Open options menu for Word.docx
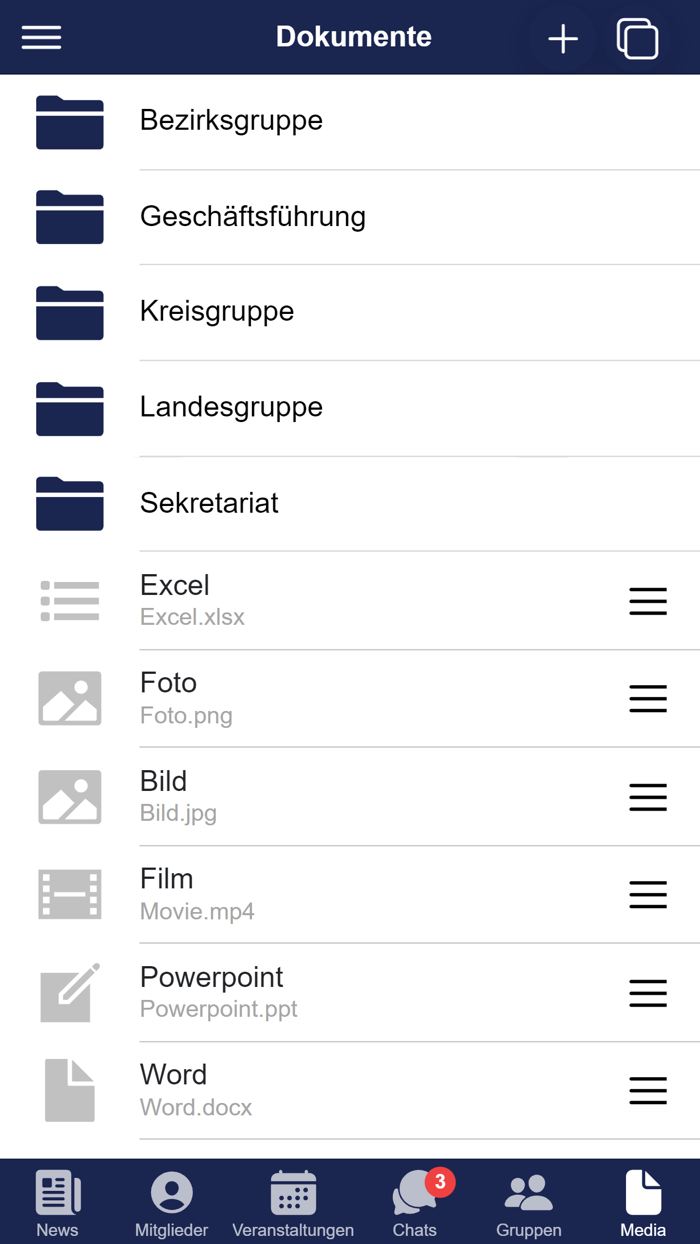 point(648,1091)
